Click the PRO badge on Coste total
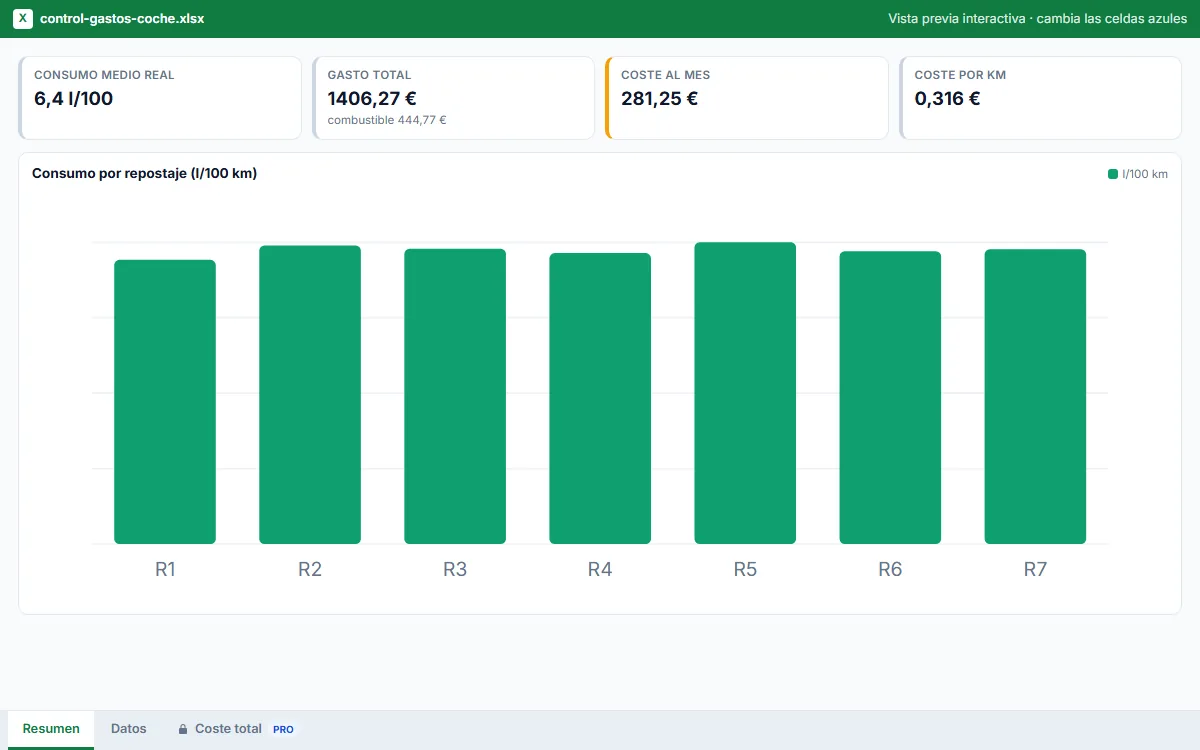 (284, 730)
